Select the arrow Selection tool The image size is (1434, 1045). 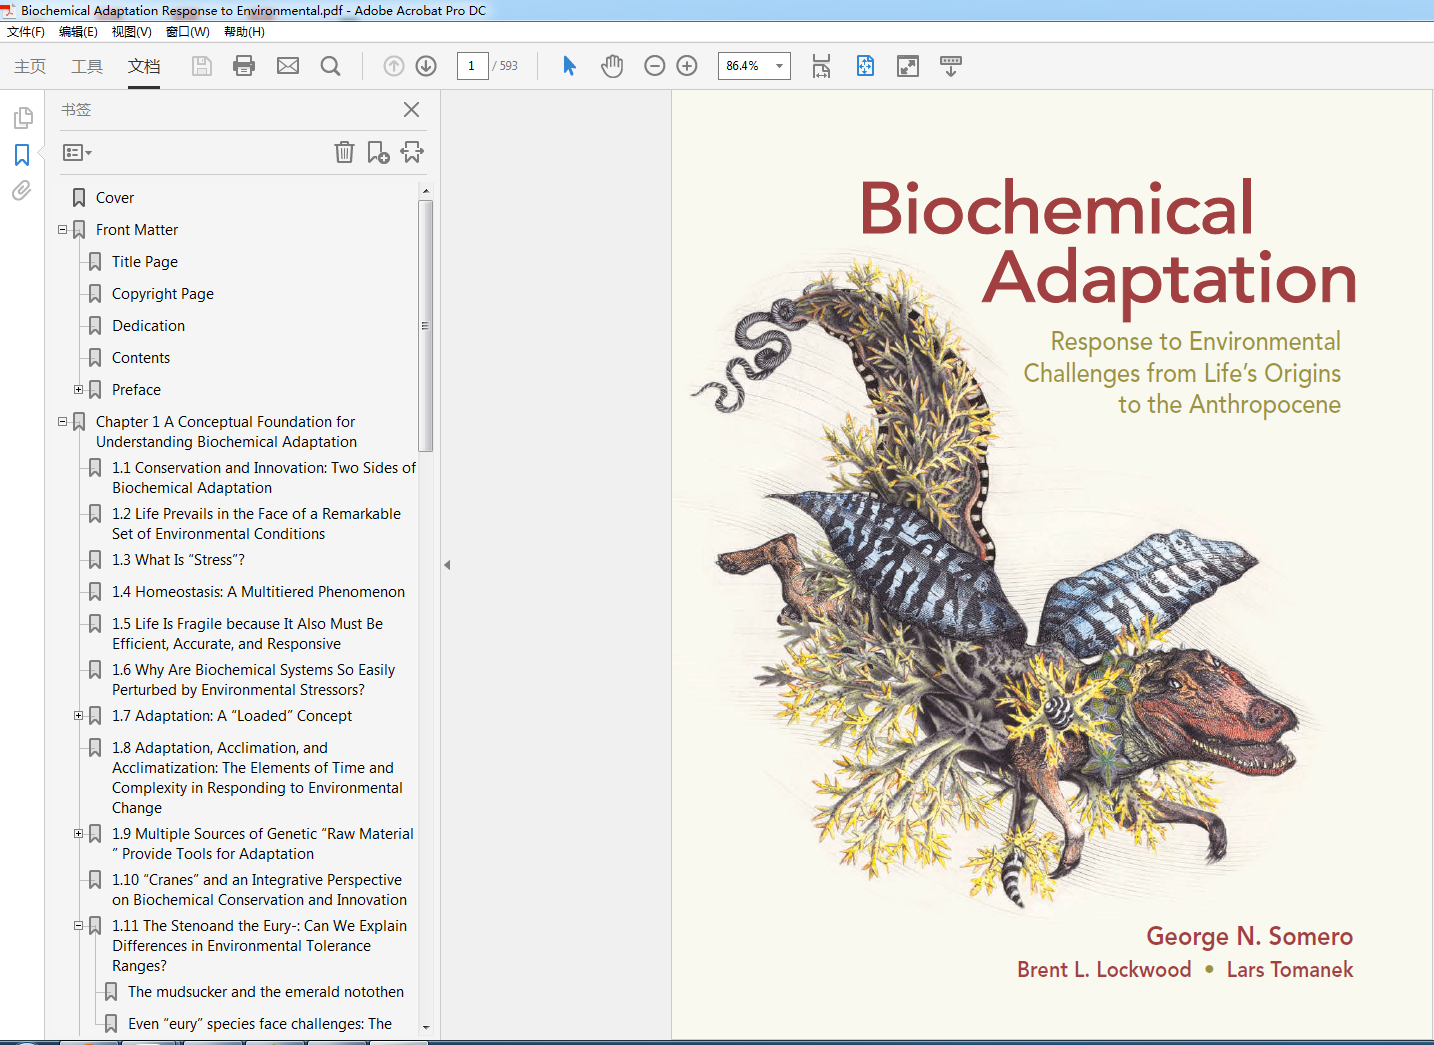pyautogui.click(x=569, y=66)
